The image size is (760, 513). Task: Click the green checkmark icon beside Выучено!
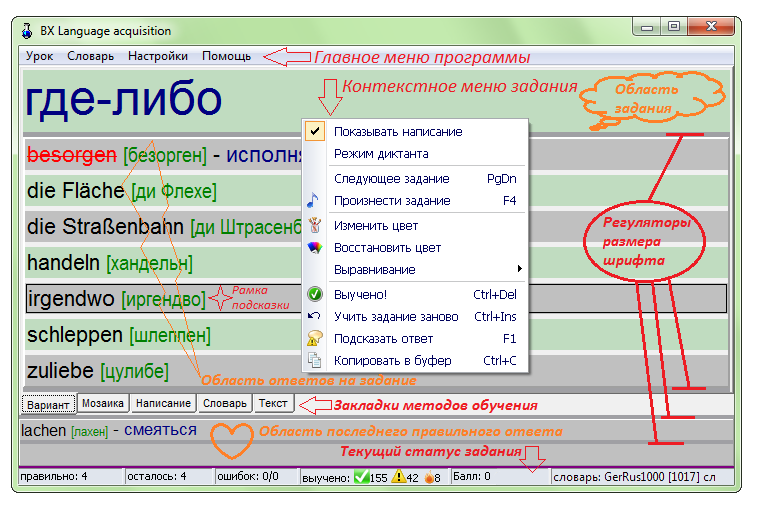point(315,294)
